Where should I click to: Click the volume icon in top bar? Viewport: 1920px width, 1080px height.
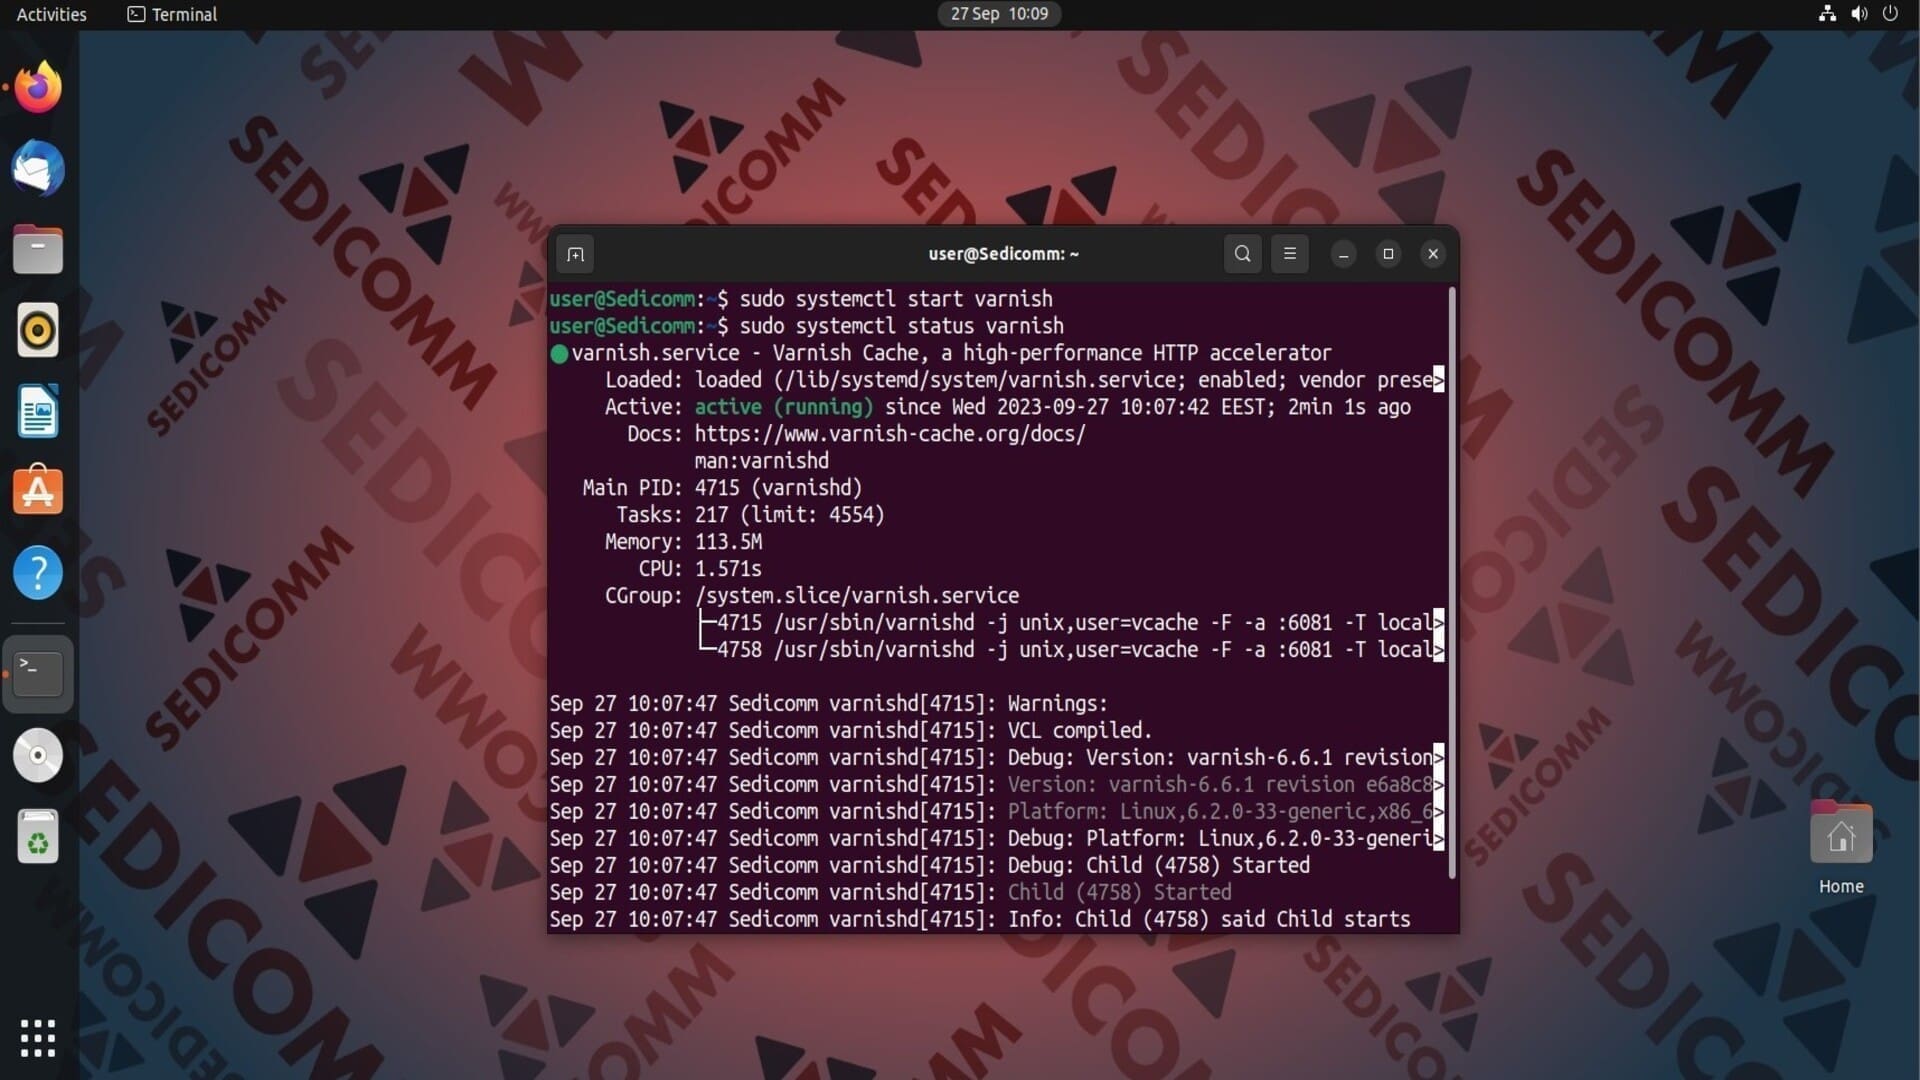pos(1859,14)
